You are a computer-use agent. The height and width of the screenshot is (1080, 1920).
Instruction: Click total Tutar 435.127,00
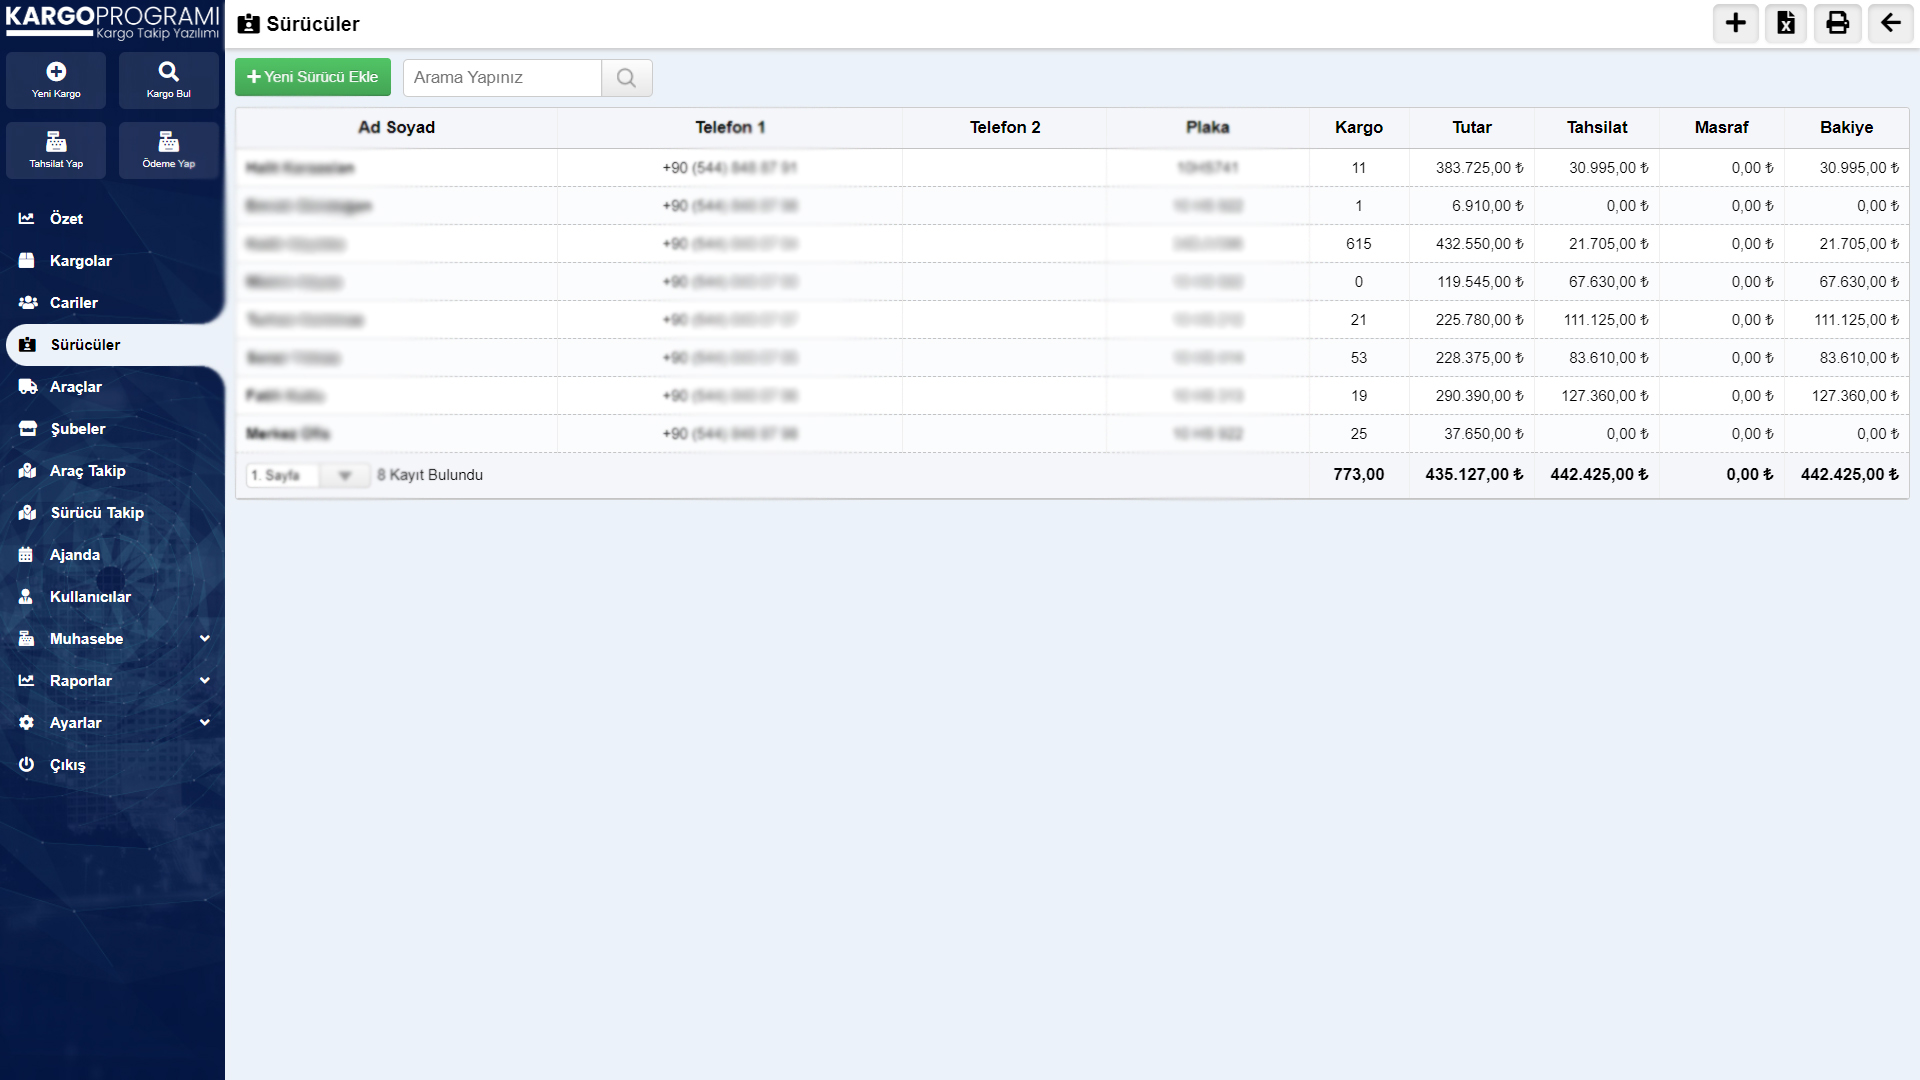click(1475, 475)
